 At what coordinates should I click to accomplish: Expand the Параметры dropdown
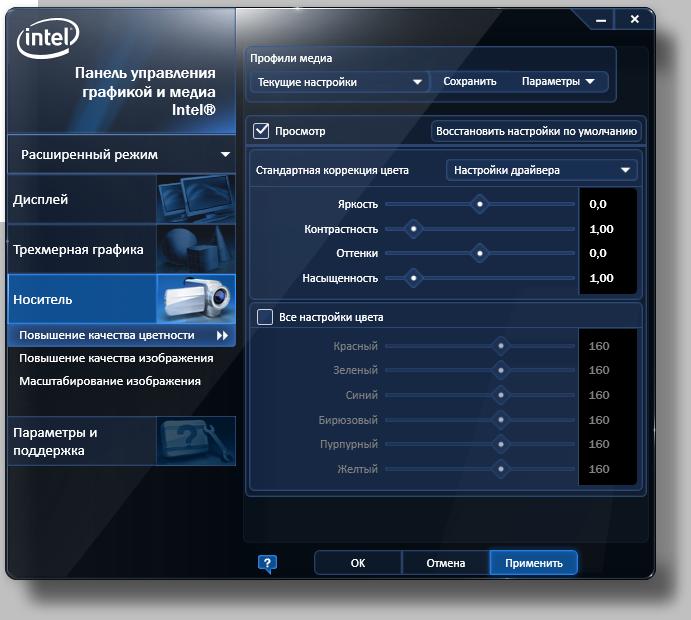pos(558,82)
